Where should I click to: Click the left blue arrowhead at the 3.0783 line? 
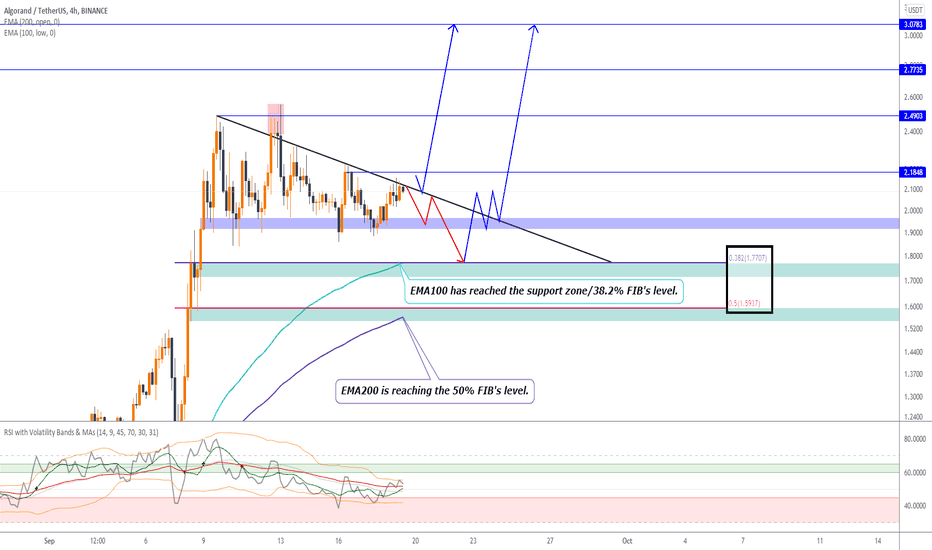click(x=454, y=29)
